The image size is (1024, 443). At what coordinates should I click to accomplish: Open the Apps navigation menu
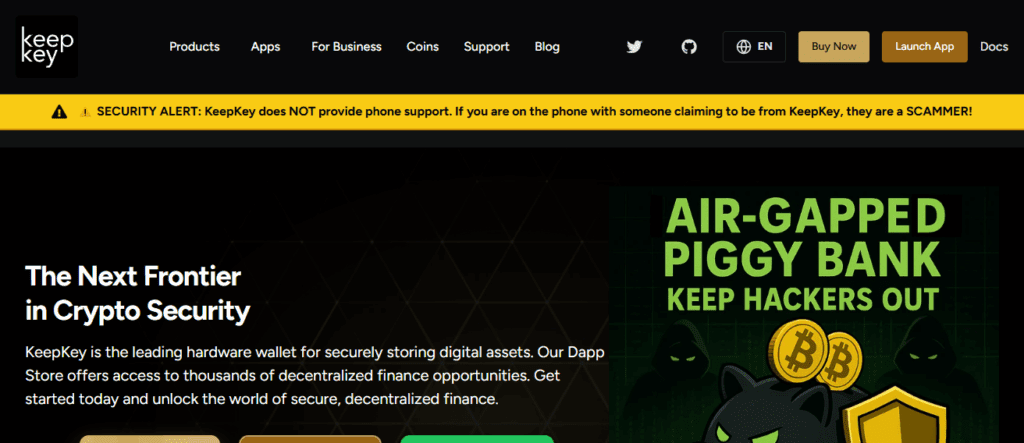pyautogui.click(x=265, y=47)
